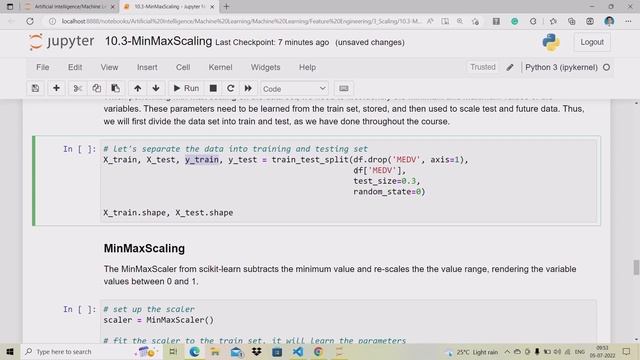Open the Edit menu

75,67
